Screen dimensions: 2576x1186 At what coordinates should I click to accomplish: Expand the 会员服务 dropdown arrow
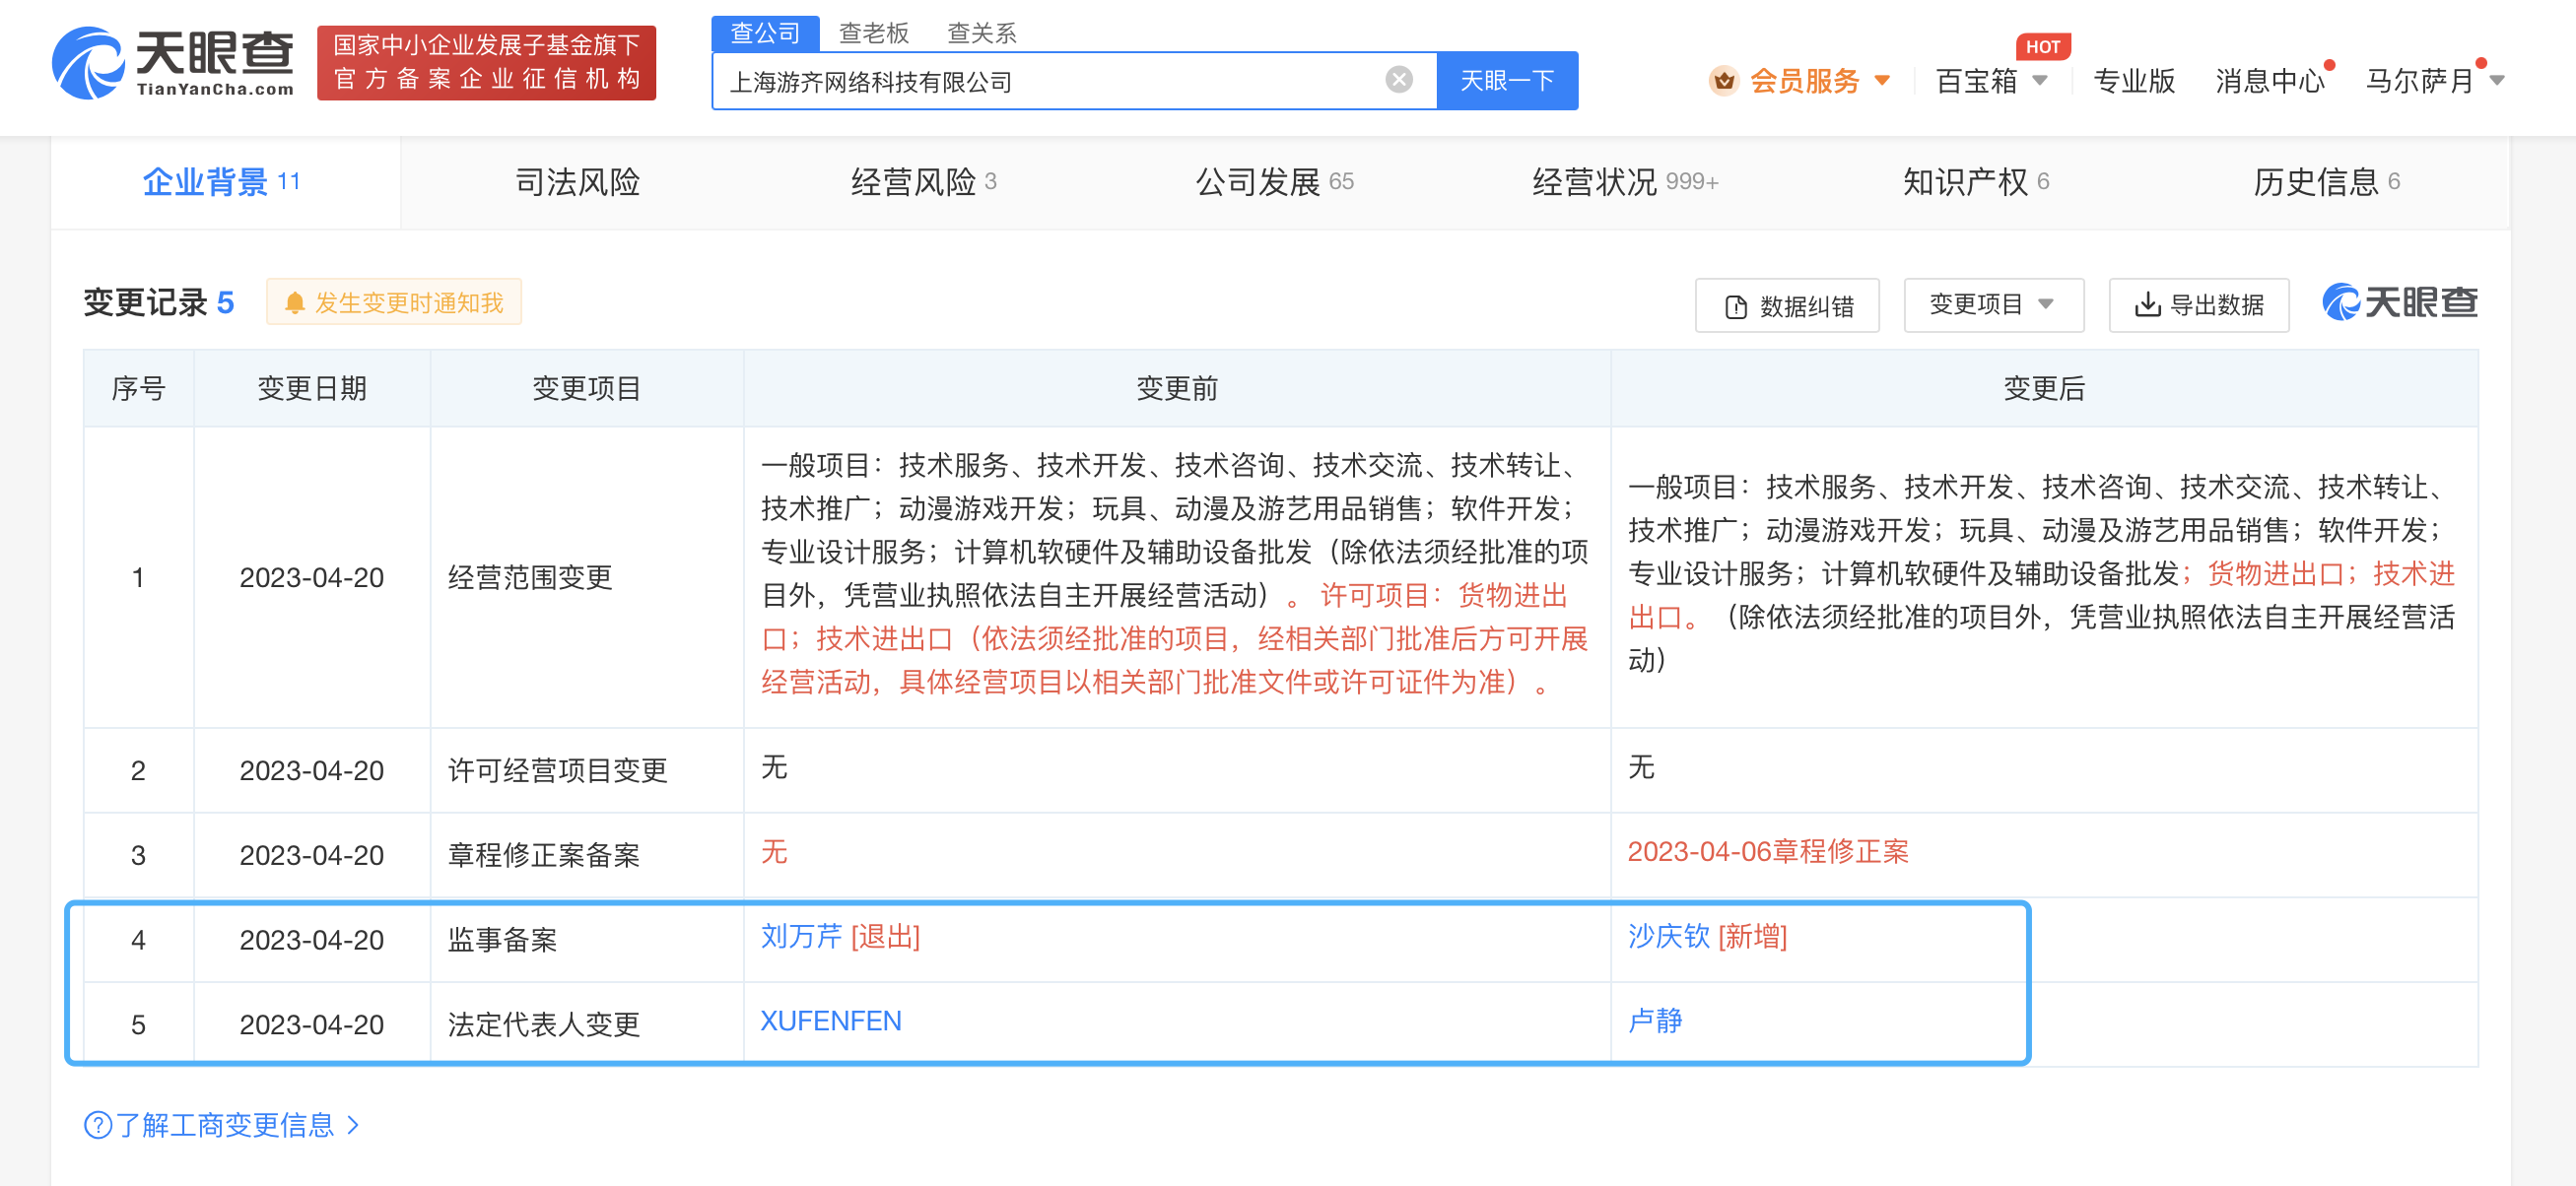coord(1882,80)
